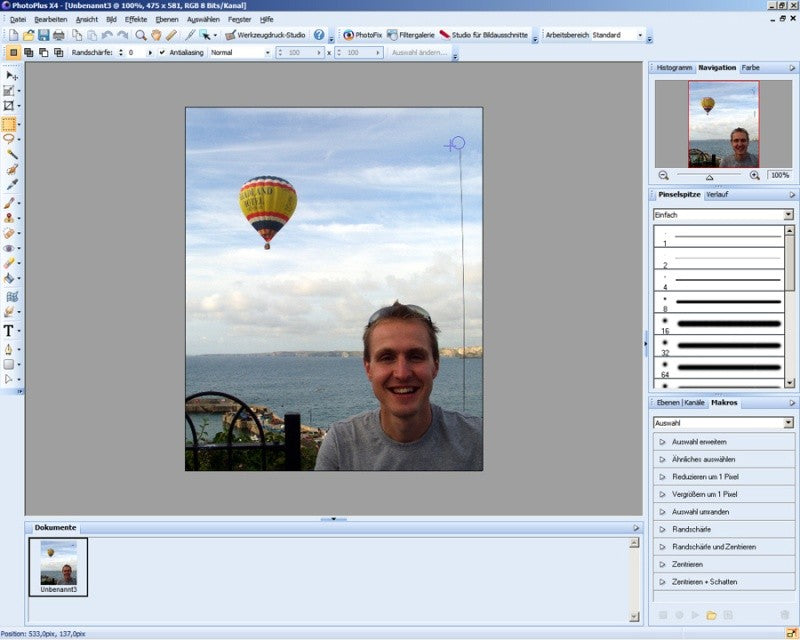Open the PhotoFix studio
Image resolution: width=800 pixels, height=640 pixels.
point(363,35)
